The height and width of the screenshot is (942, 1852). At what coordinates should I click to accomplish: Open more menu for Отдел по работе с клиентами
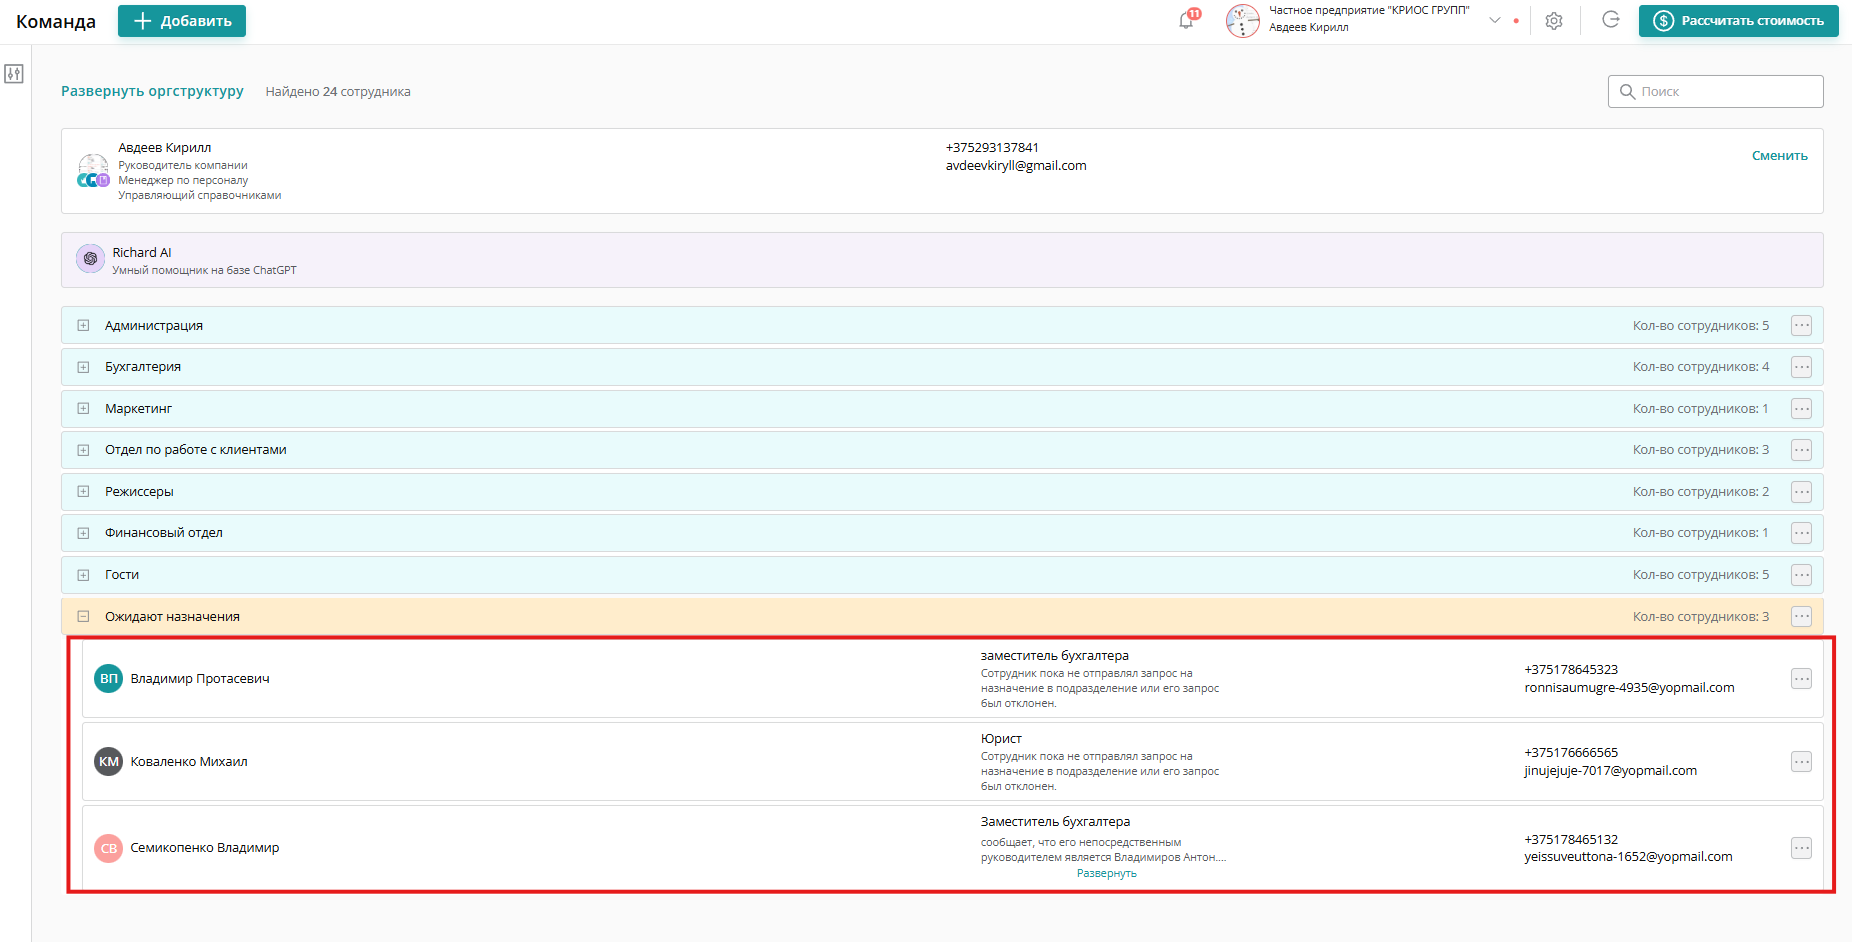[1801, 450]
